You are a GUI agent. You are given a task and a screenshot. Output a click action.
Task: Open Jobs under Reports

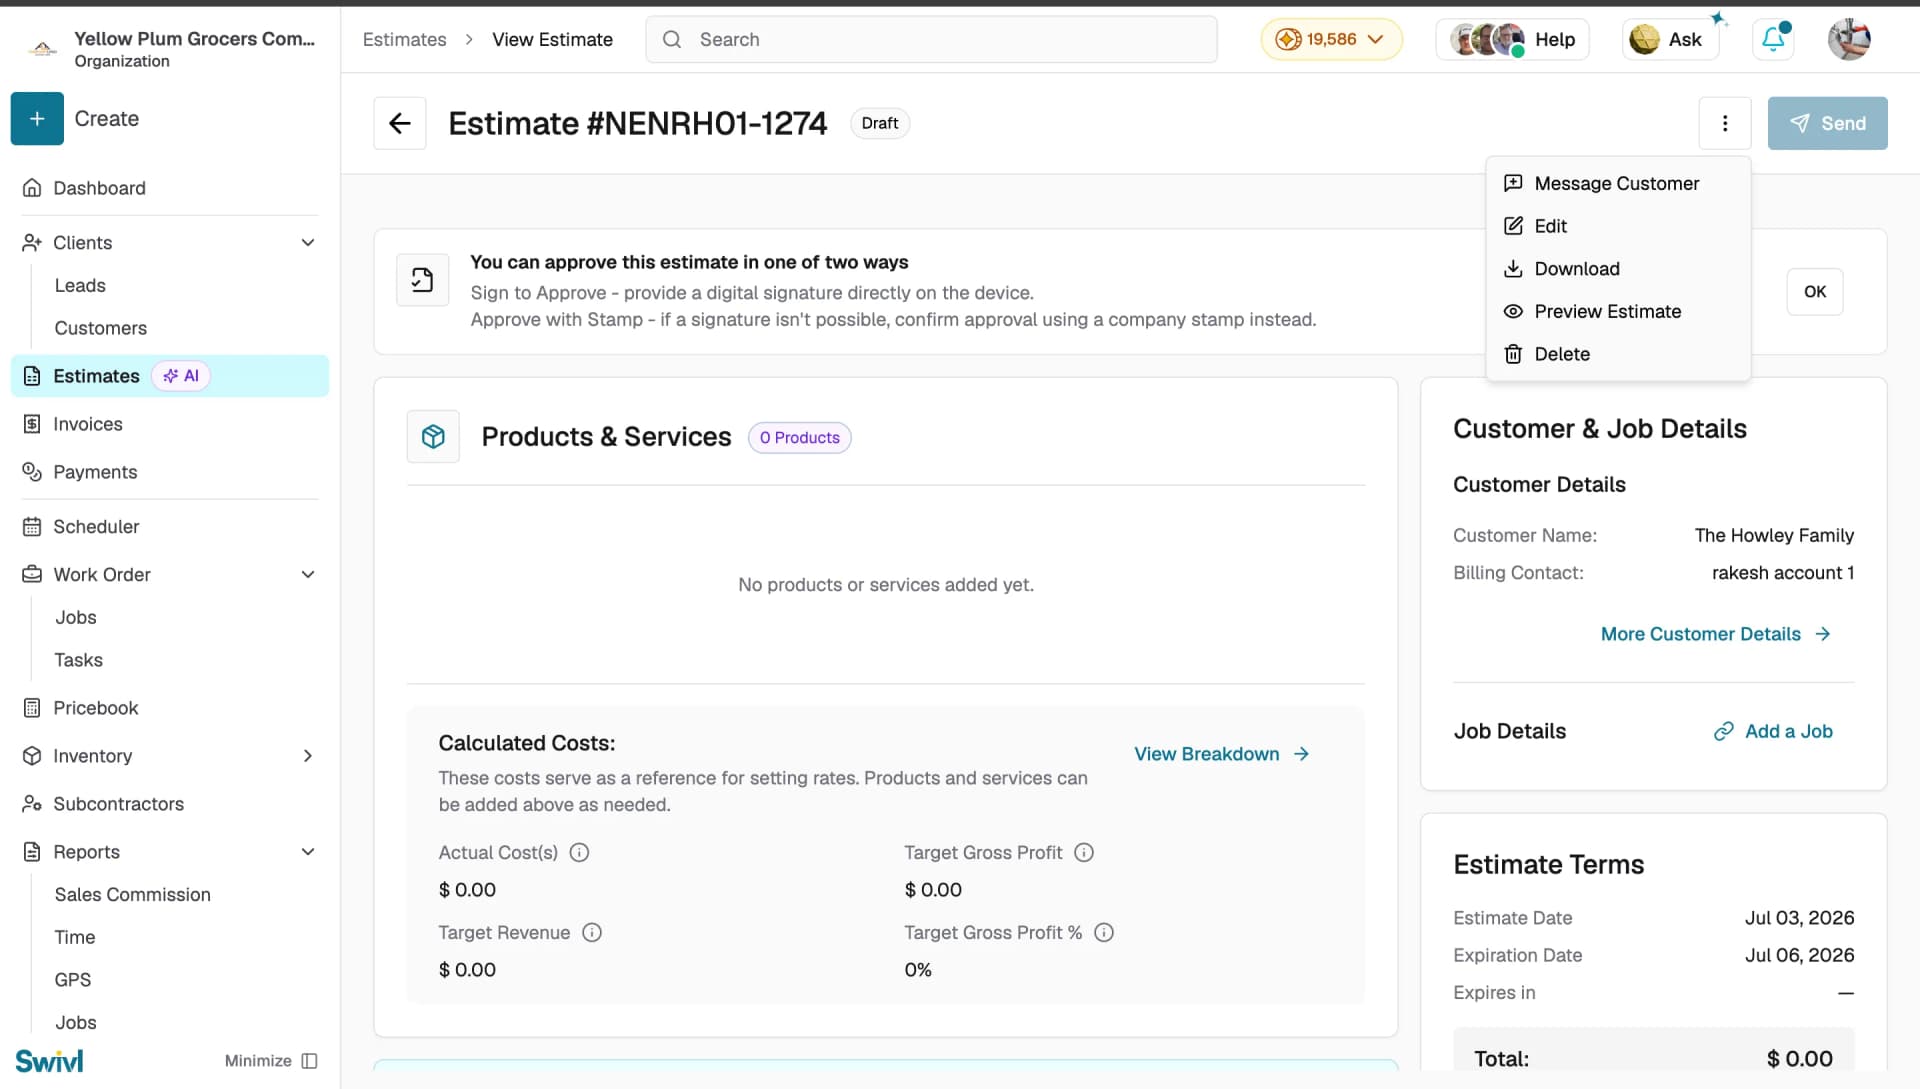(x=76, y=1022)
